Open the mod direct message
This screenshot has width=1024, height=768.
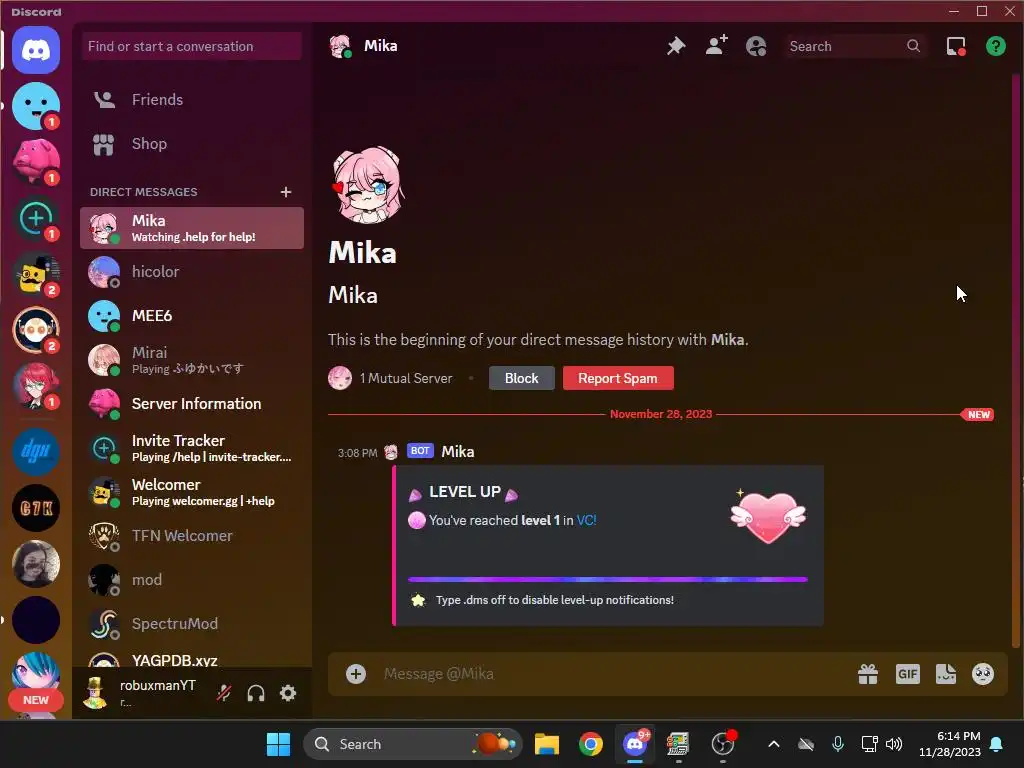(x=192, y=580)
